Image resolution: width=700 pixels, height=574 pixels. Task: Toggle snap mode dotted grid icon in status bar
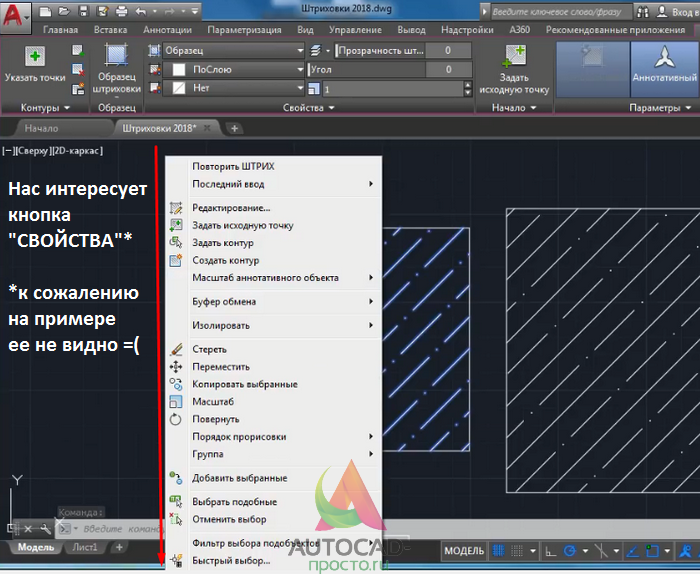point(517,551)
